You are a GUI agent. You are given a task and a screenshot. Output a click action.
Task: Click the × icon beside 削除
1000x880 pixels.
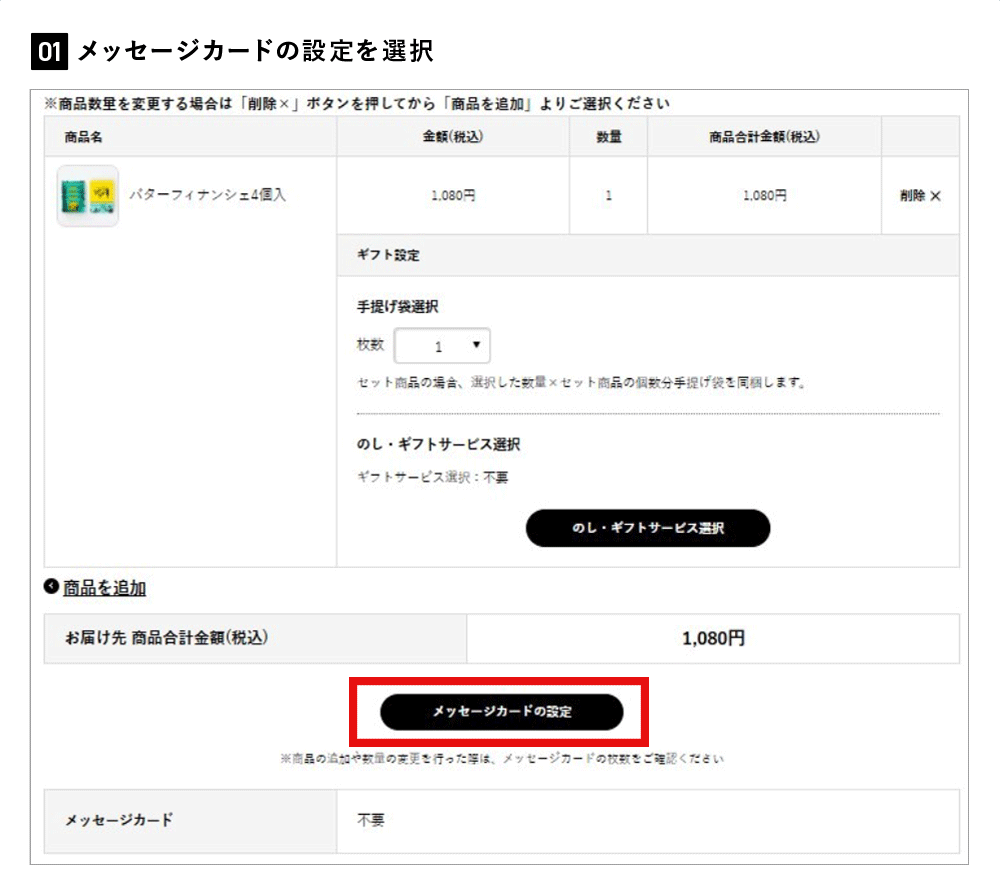click(x=936, y=197)
